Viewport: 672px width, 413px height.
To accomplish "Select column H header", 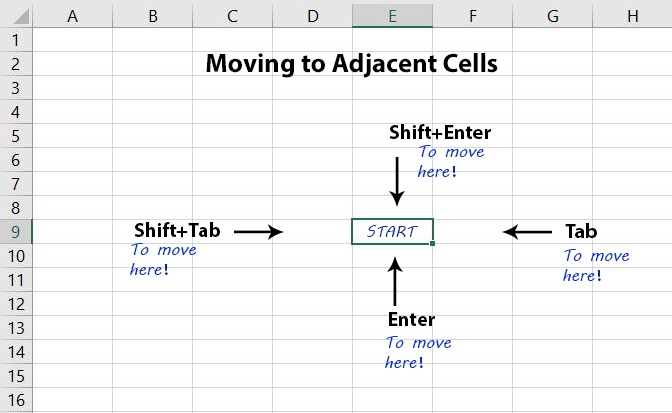I will point(632,15).
